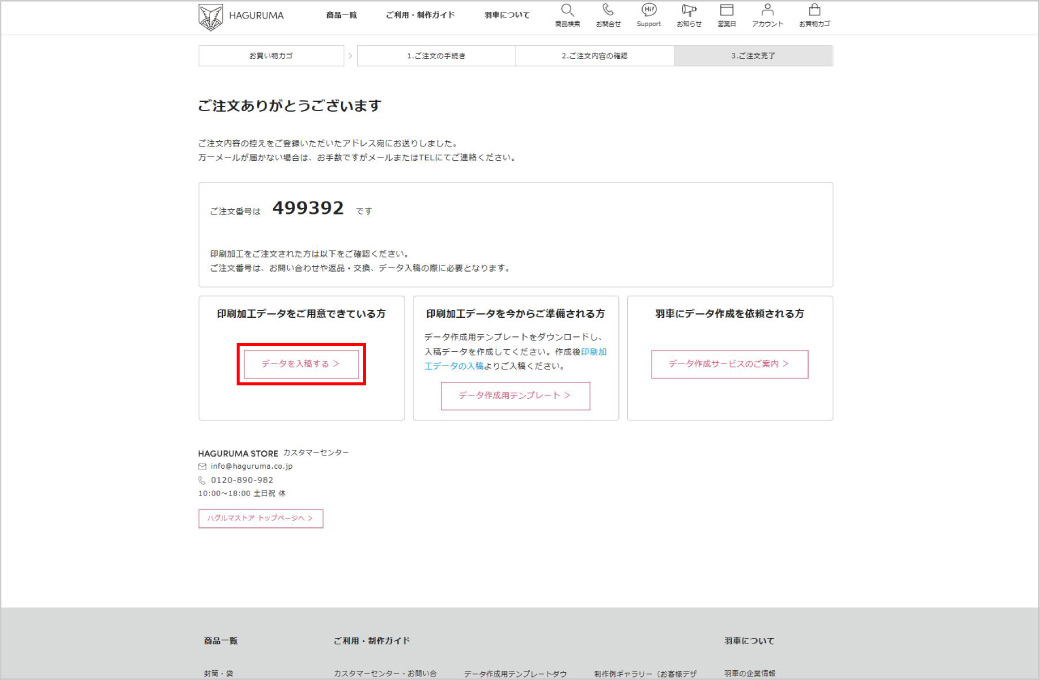Open the 商品検索 search magnifier icon

(x=567, y=11)
